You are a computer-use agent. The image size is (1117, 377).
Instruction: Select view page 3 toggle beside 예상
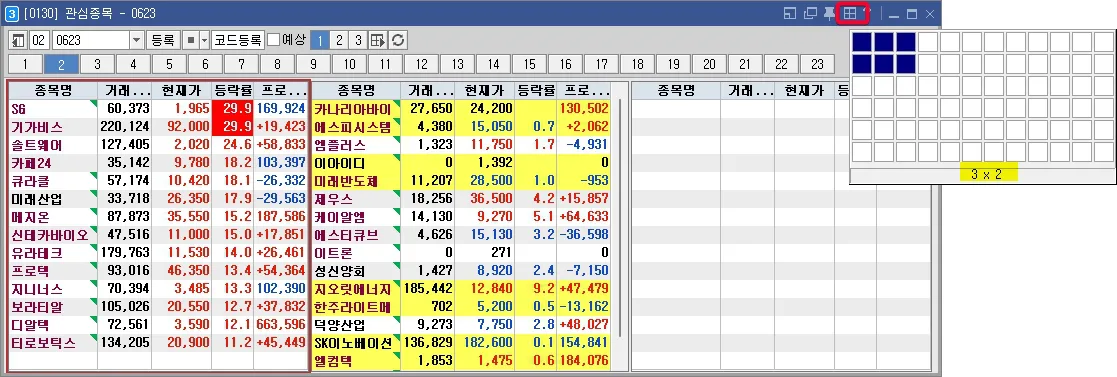(x=358, y=40)
